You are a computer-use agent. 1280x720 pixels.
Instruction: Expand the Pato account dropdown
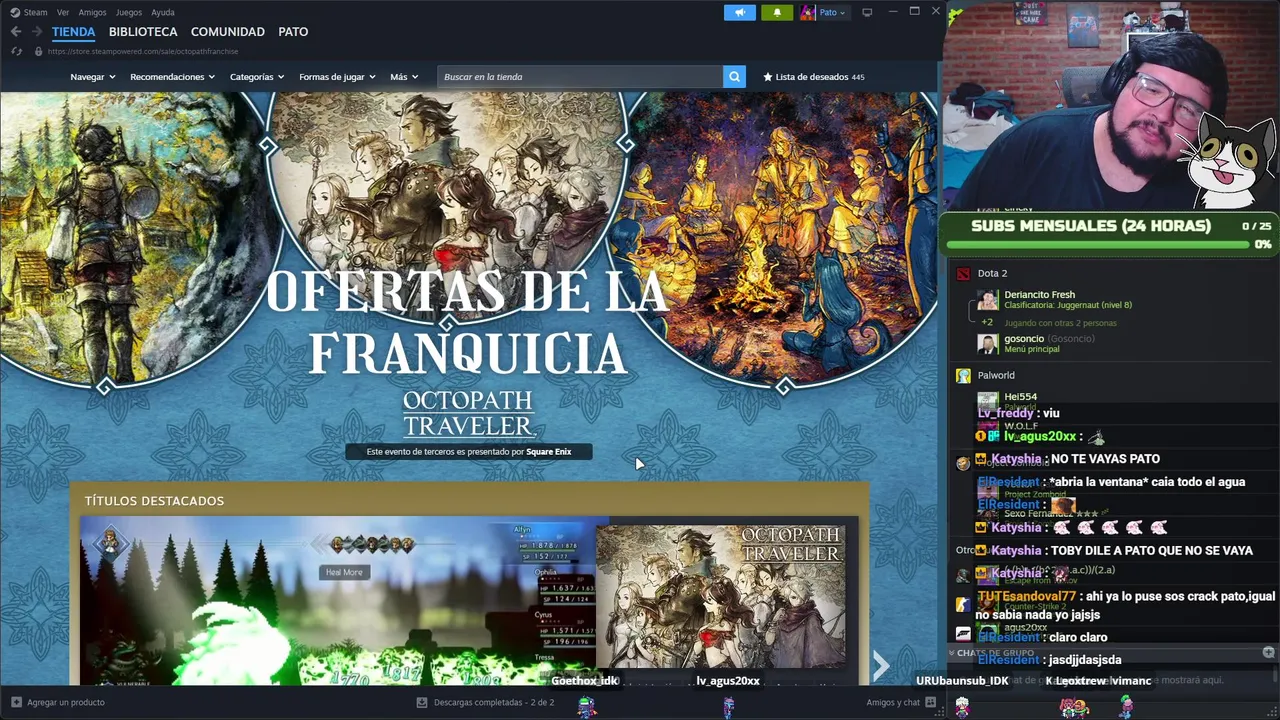832,12
